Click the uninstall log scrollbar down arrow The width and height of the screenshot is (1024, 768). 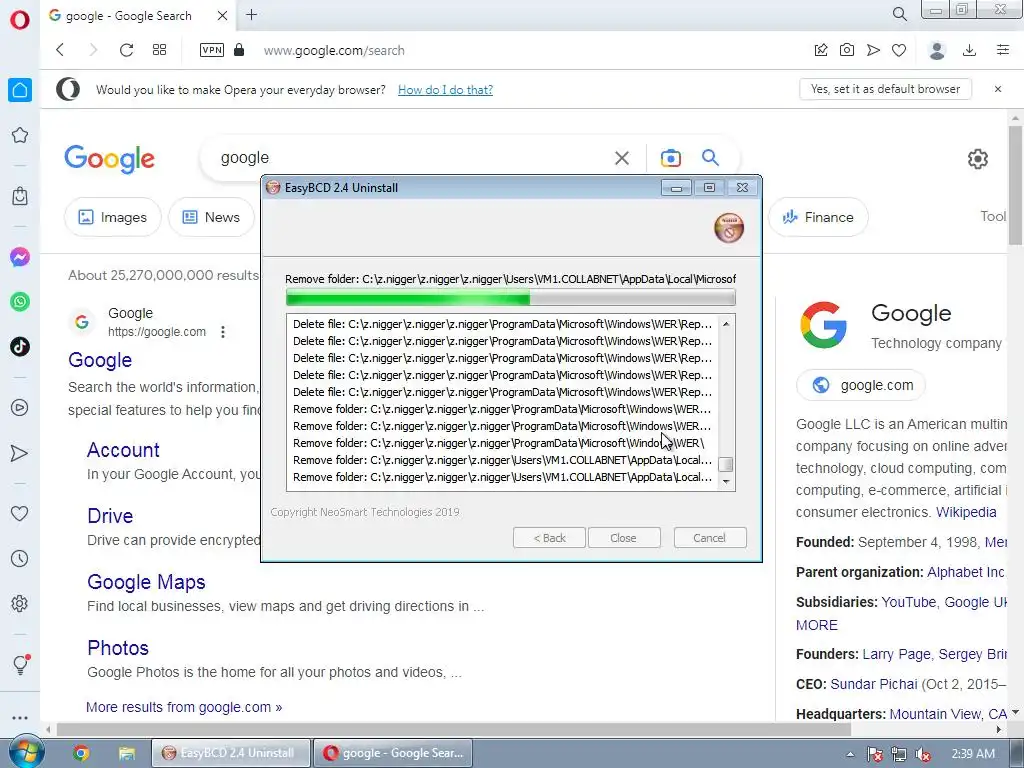click(x=726, y=482)
